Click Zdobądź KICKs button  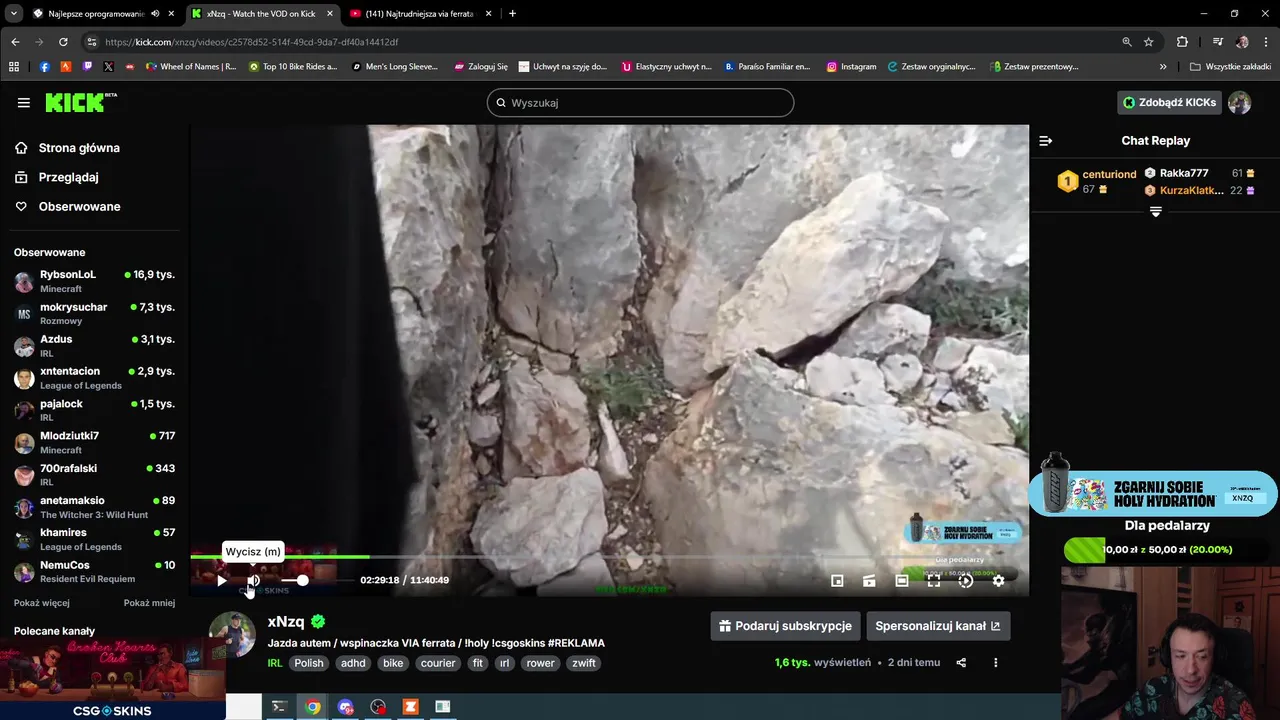[1169, 102]
